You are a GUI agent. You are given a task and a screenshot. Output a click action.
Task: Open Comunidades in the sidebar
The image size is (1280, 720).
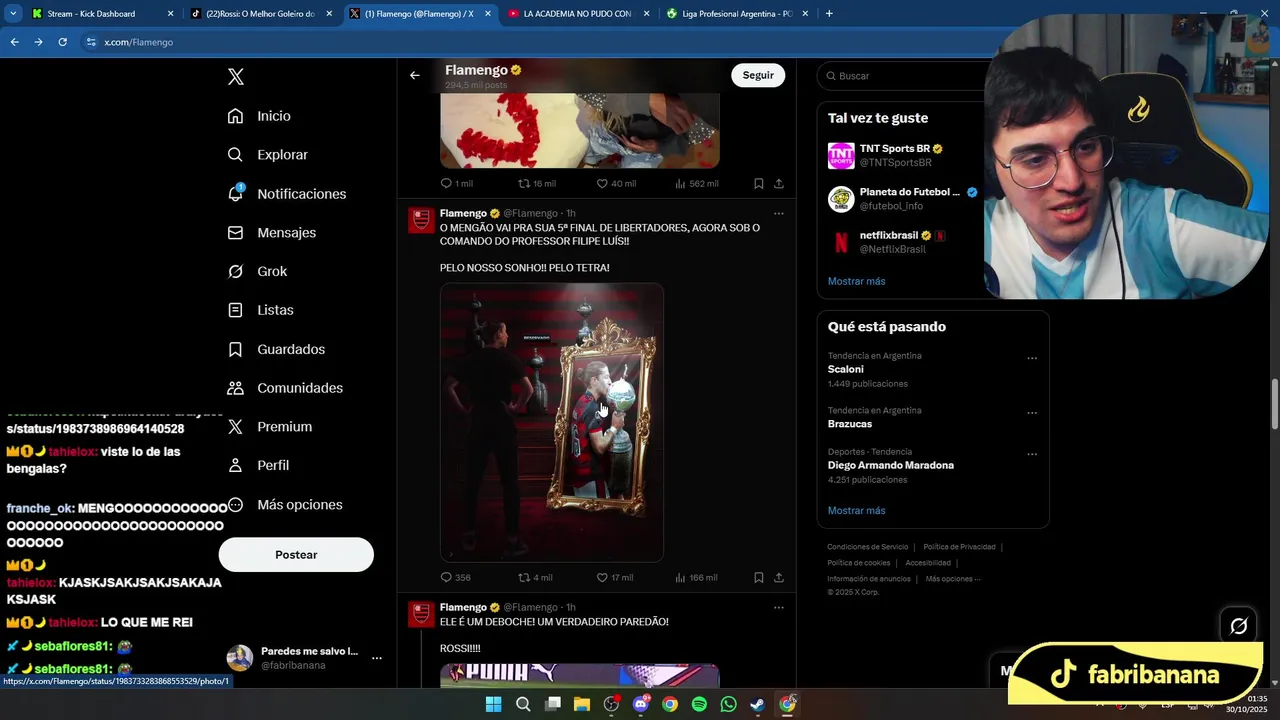click(285, 388)
